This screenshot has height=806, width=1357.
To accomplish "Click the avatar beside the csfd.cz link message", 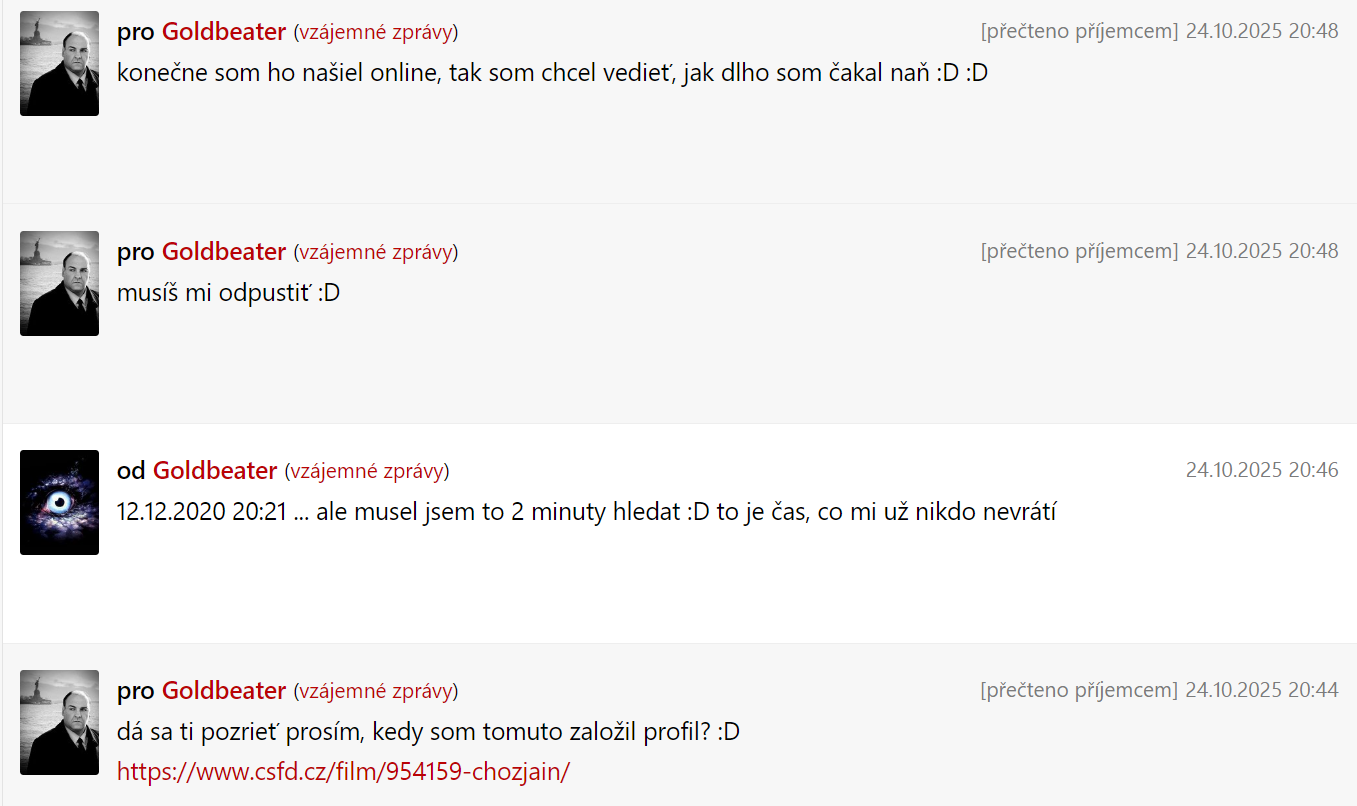I will point(59,722).
